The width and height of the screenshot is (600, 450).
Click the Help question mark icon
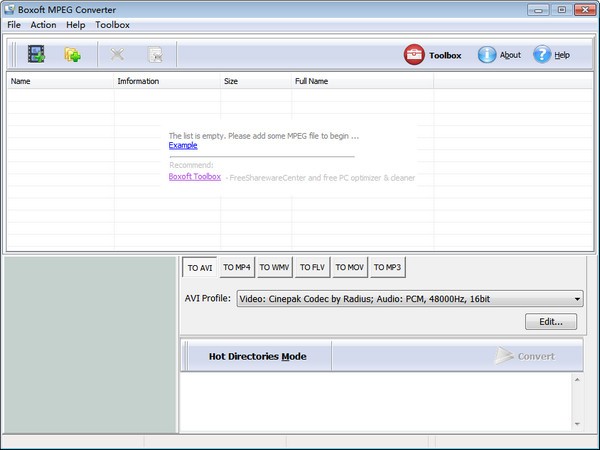pyautogui.click(x=542, y=55)
